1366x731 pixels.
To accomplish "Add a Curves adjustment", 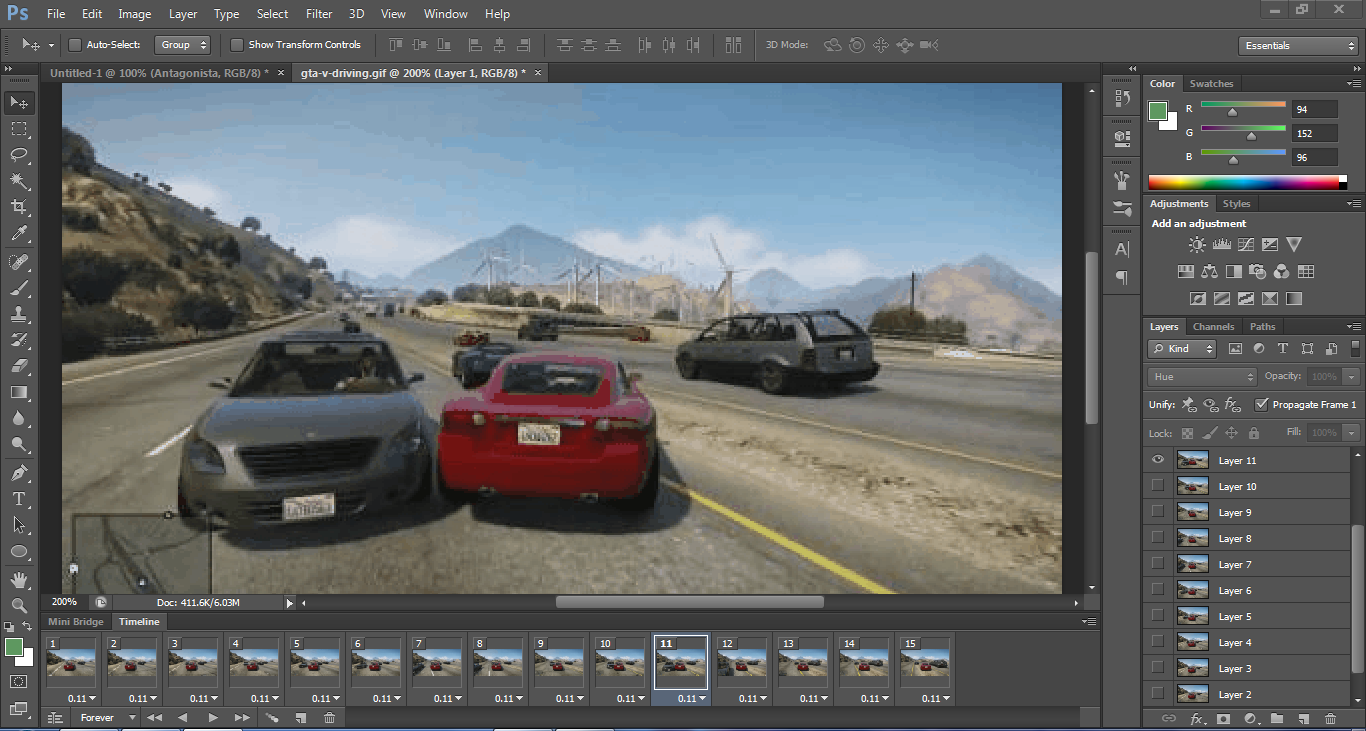I will tap(1246, 244).
